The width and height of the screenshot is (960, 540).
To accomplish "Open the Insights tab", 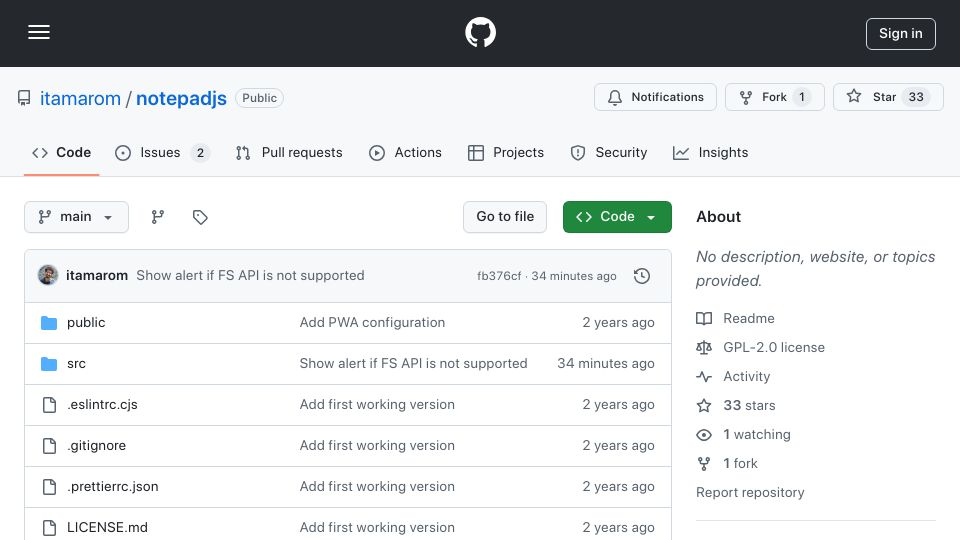I will pyautogui.click(x=710, y=152).
